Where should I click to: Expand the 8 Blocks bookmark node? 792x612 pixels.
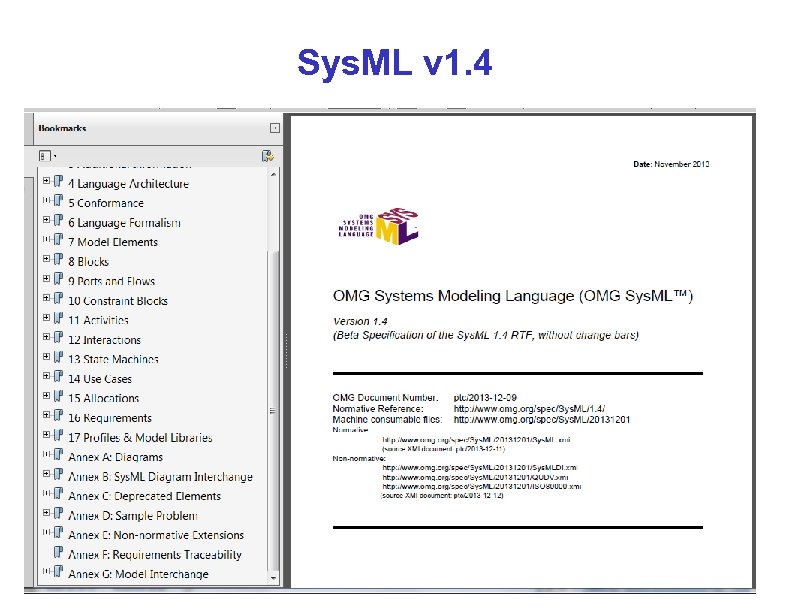click(46, 259)
